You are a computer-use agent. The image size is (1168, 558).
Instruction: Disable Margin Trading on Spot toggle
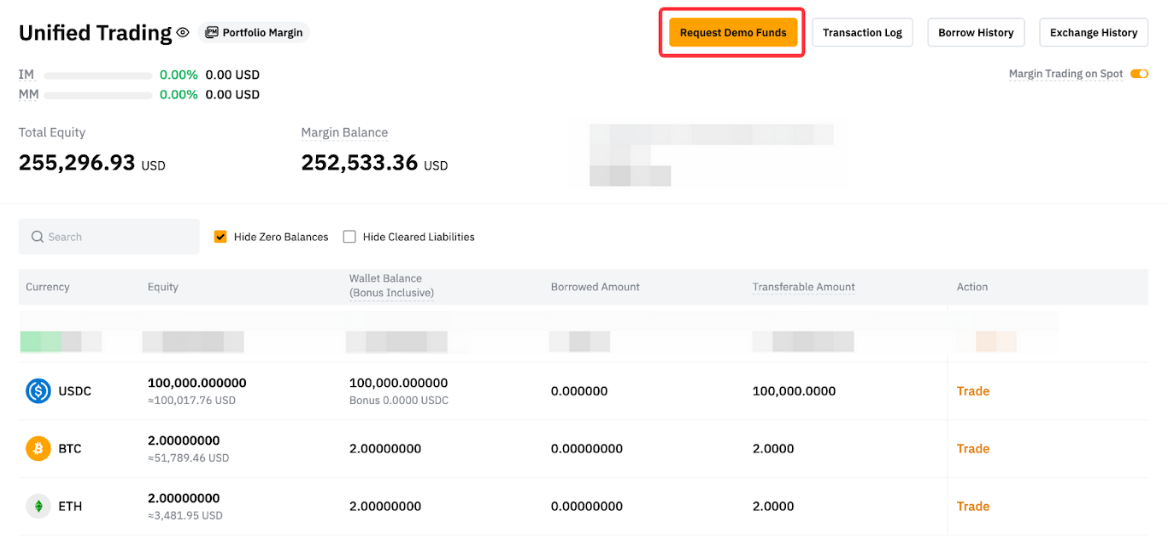point(1138,74)
